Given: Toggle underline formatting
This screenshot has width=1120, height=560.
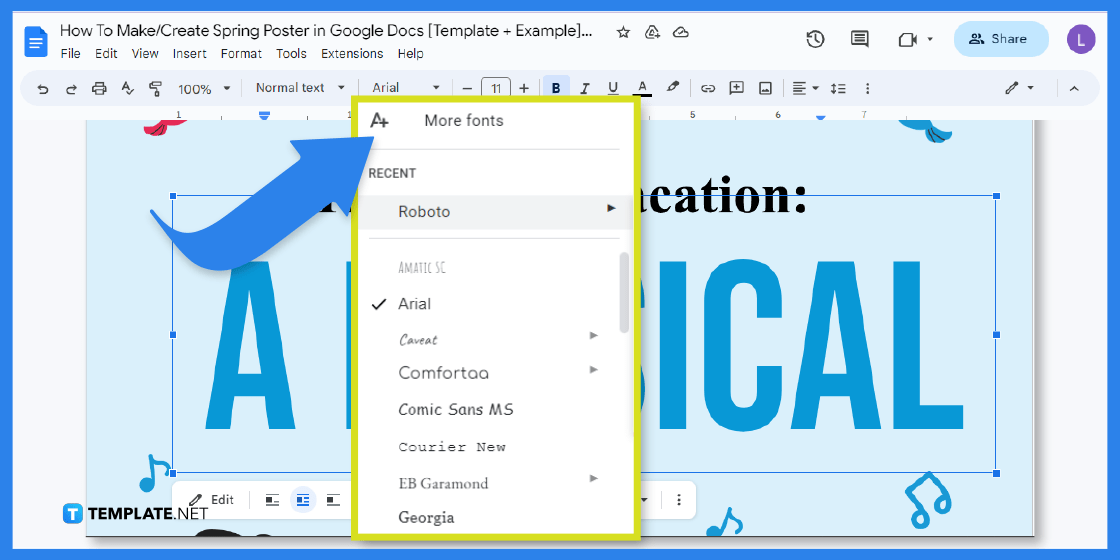Looking at the screenshot, I should click(613, 89).
